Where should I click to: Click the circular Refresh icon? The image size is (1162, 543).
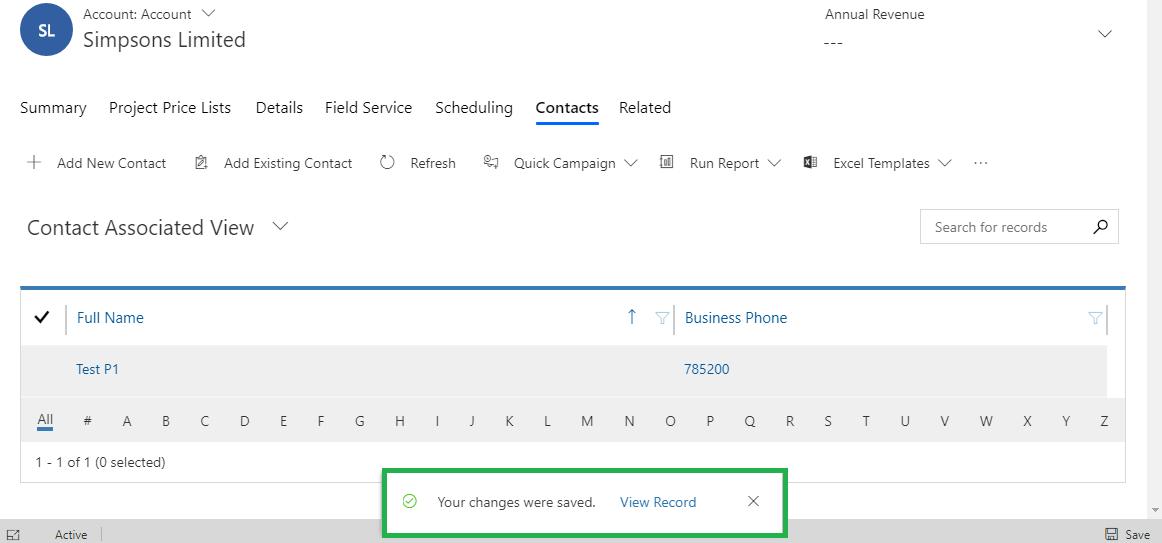click(387, 163)
